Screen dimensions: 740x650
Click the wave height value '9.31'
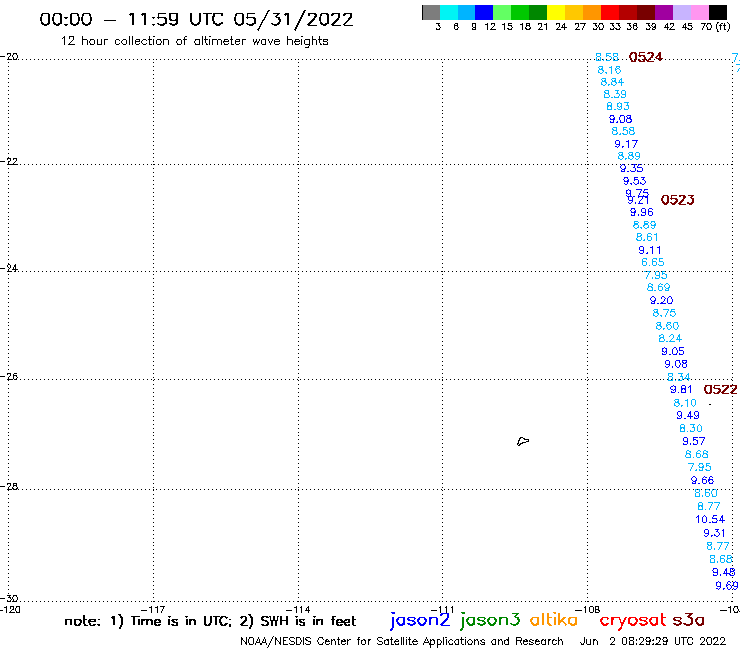click(x=714, y=533)
